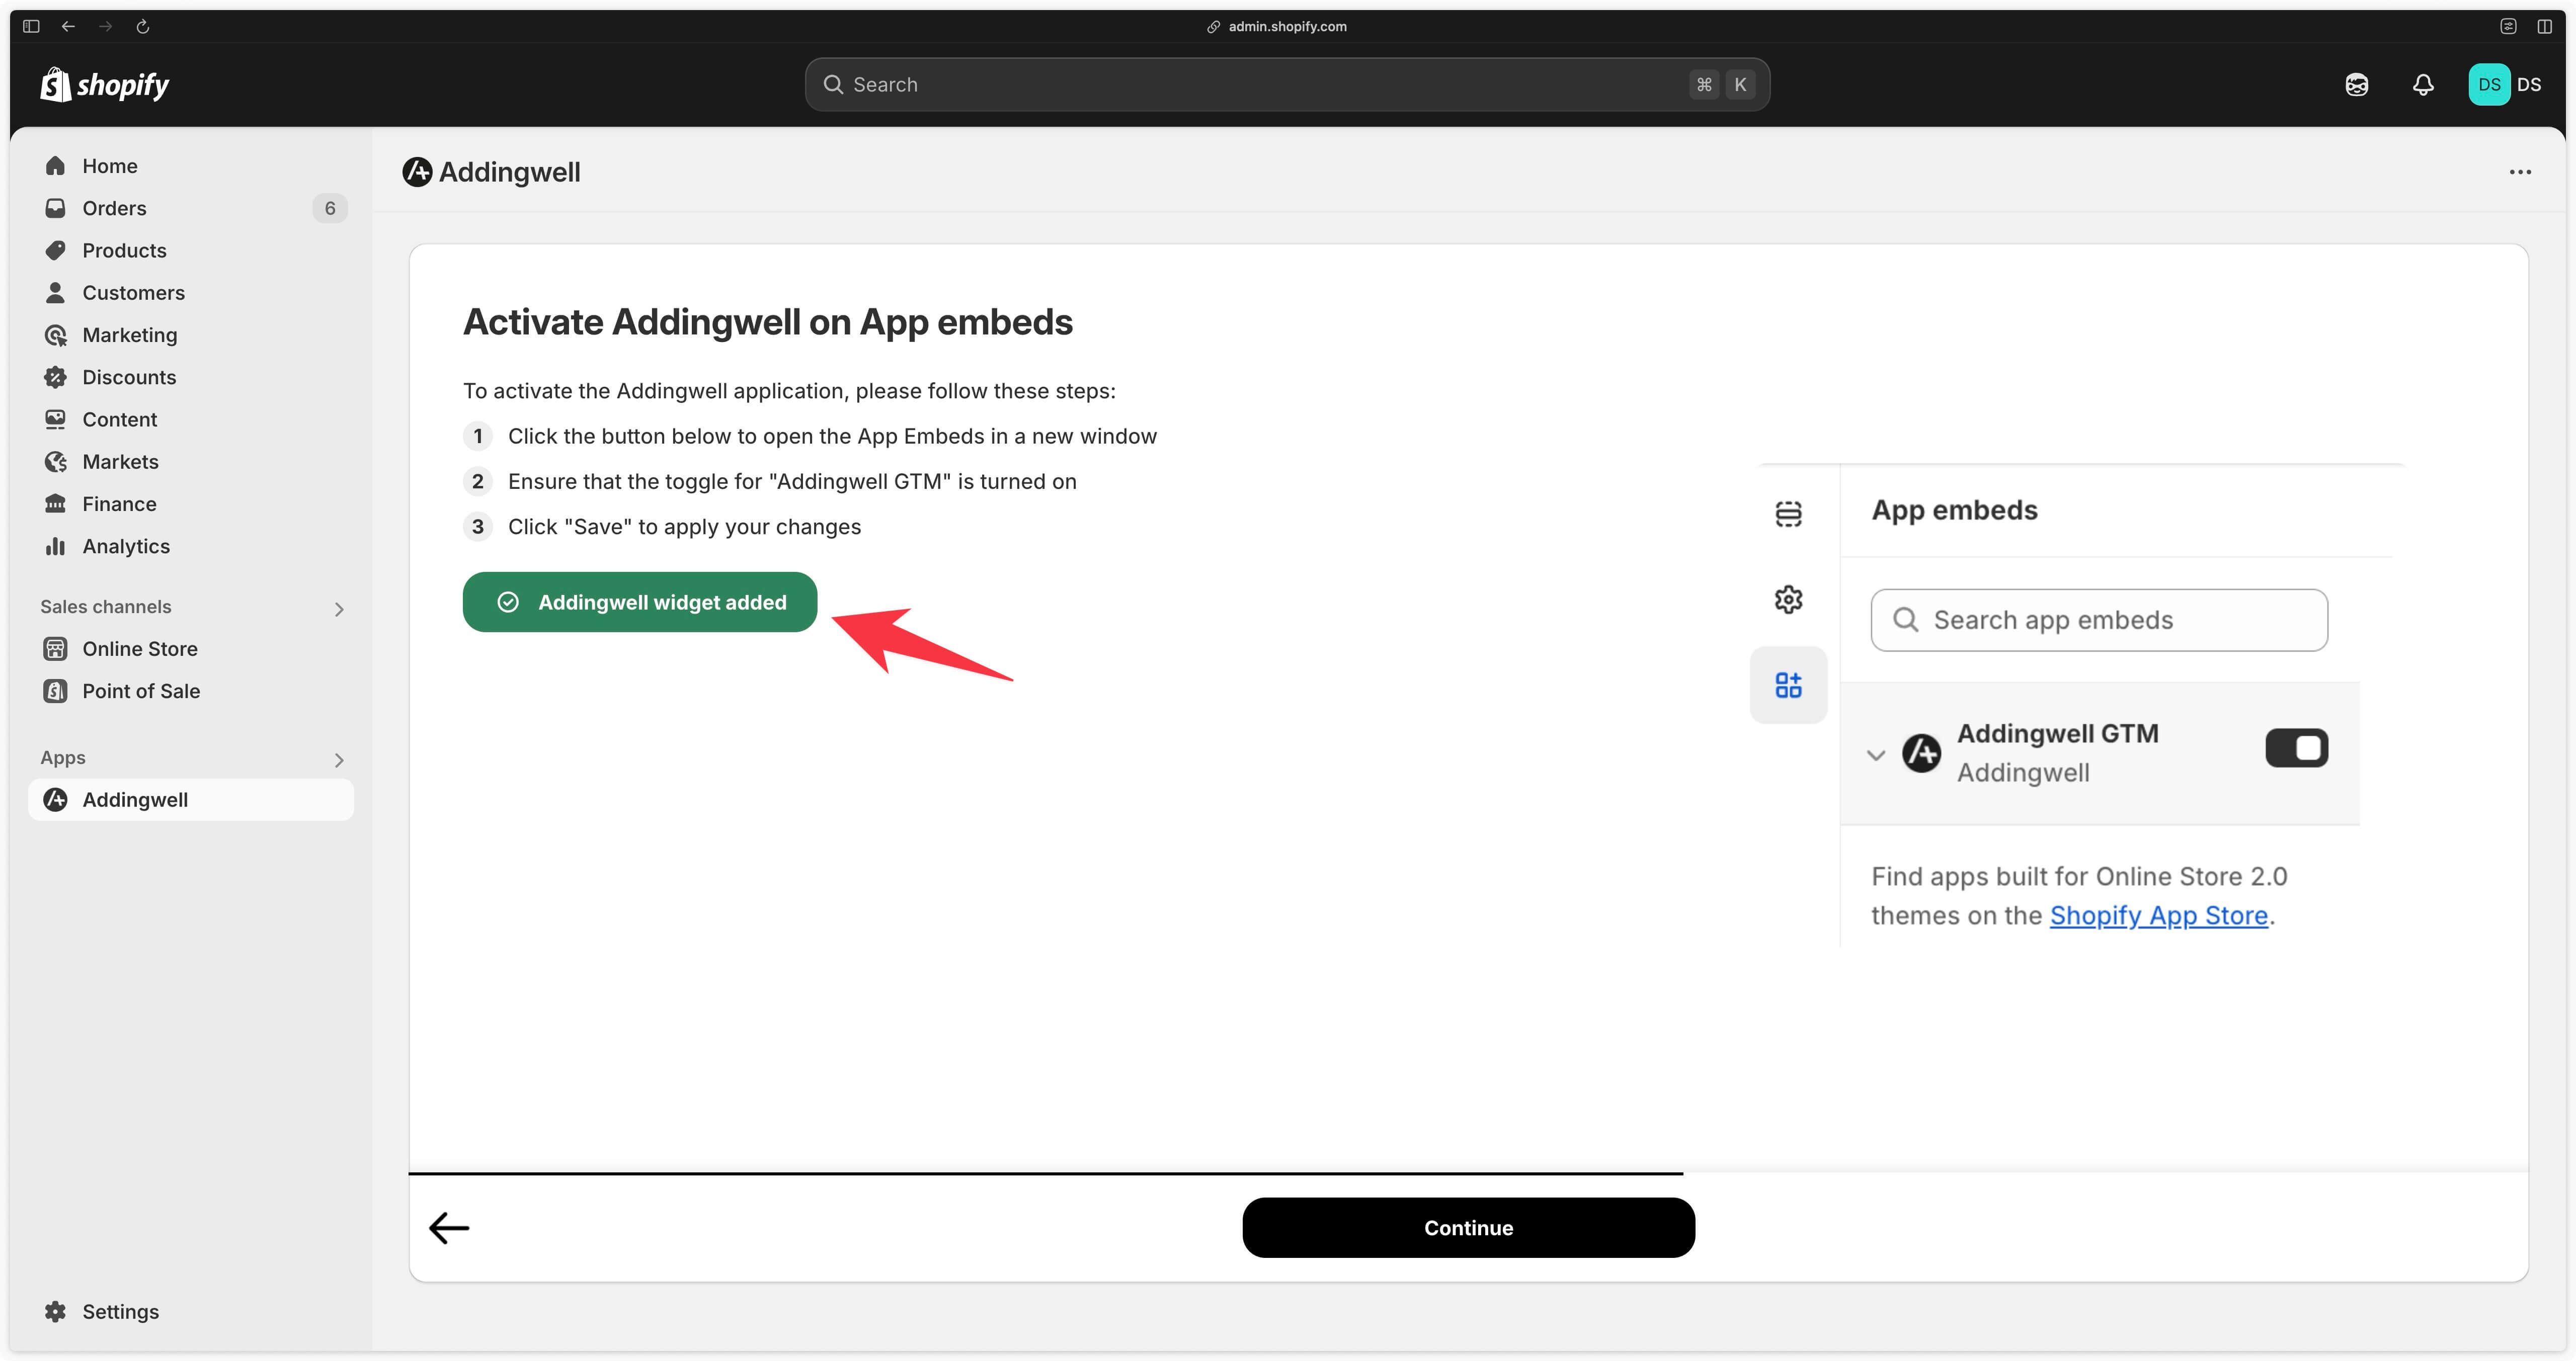Image resolution: width=2576 pixels, height=1361 pixels.
Task: Click the Content label in sidebar
Action: (x=119, y=419)
